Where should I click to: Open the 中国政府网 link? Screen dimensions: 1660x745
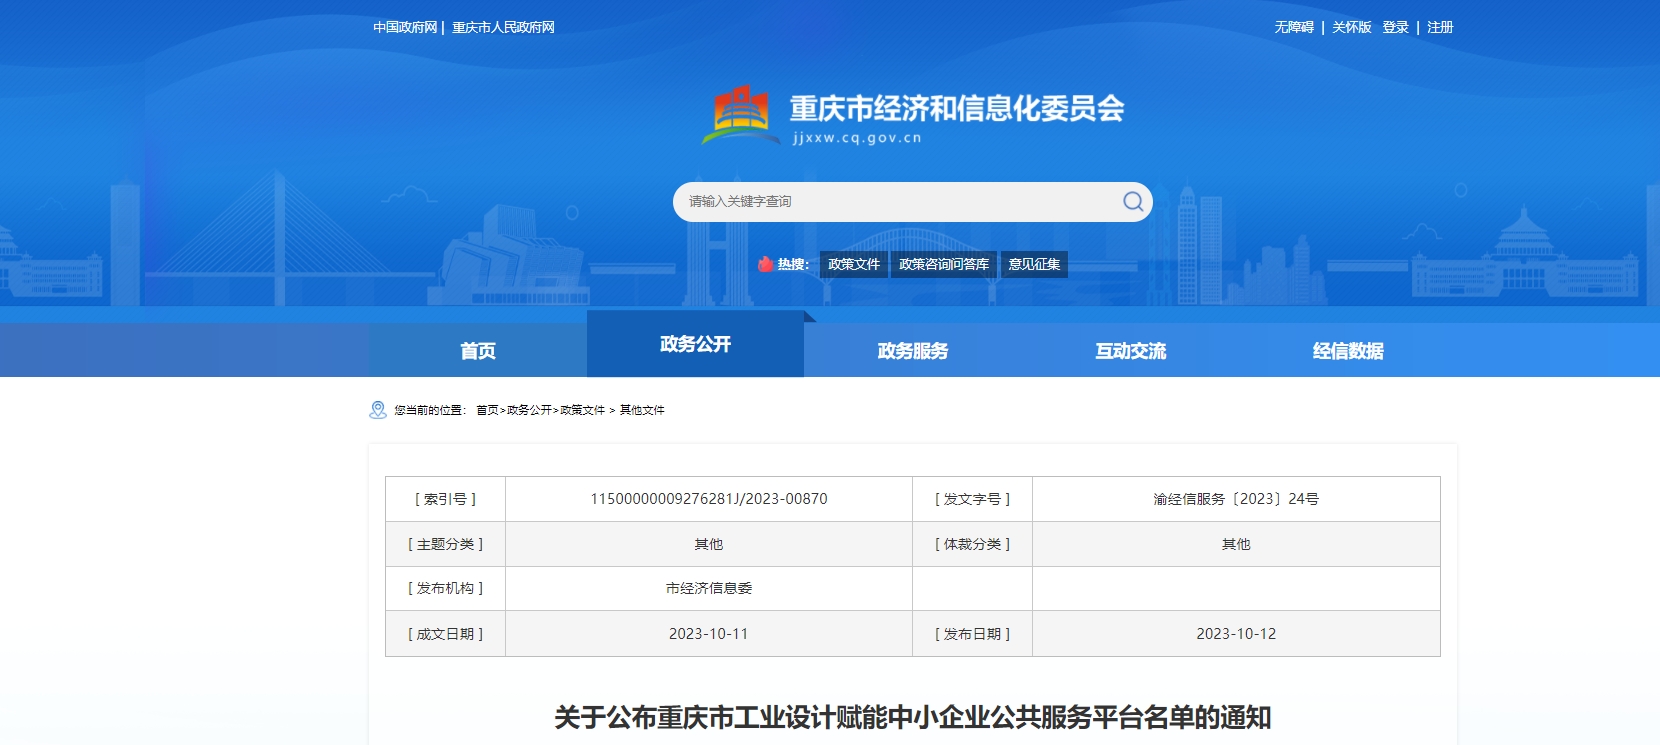point(405,28)
